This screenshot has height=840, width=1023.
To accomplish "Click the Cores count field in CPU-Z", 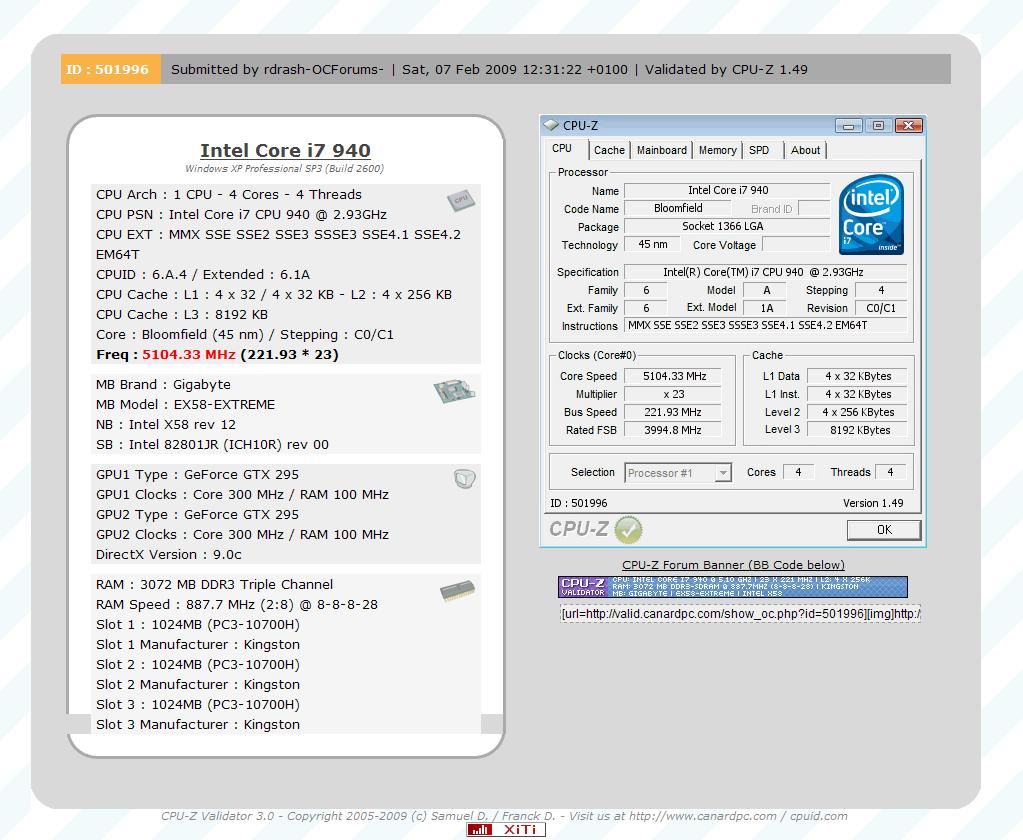I will (798, 472).
